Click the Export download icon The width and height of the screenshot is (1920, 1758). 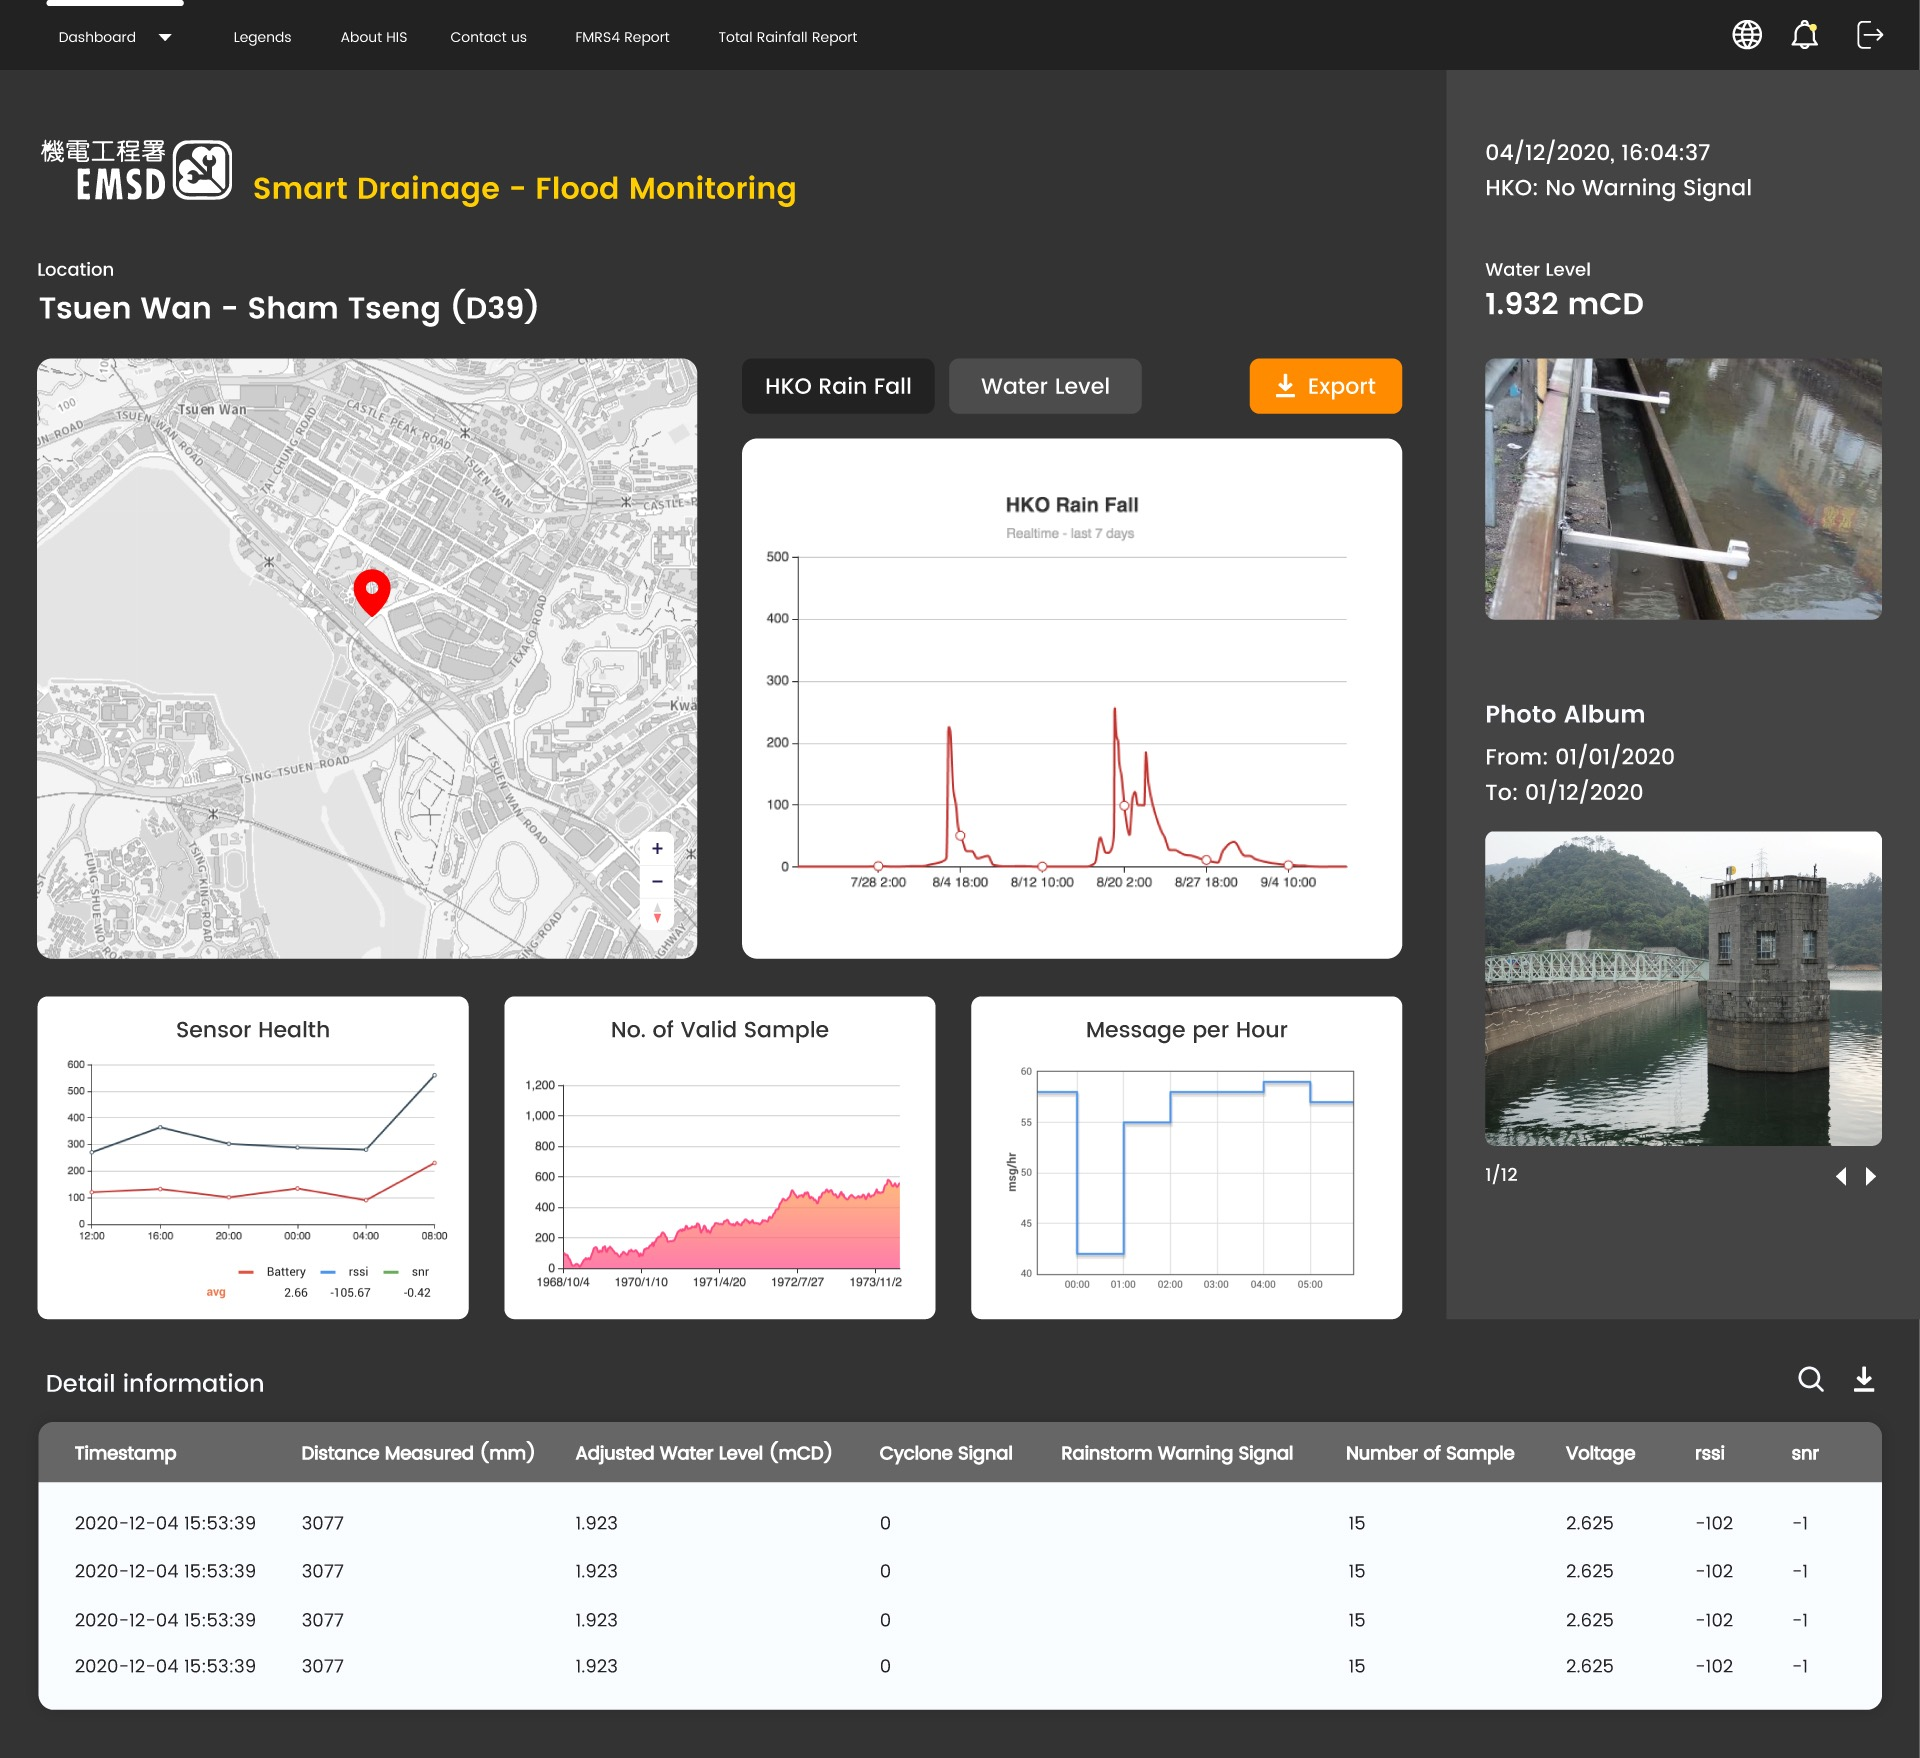(1286, 385)
